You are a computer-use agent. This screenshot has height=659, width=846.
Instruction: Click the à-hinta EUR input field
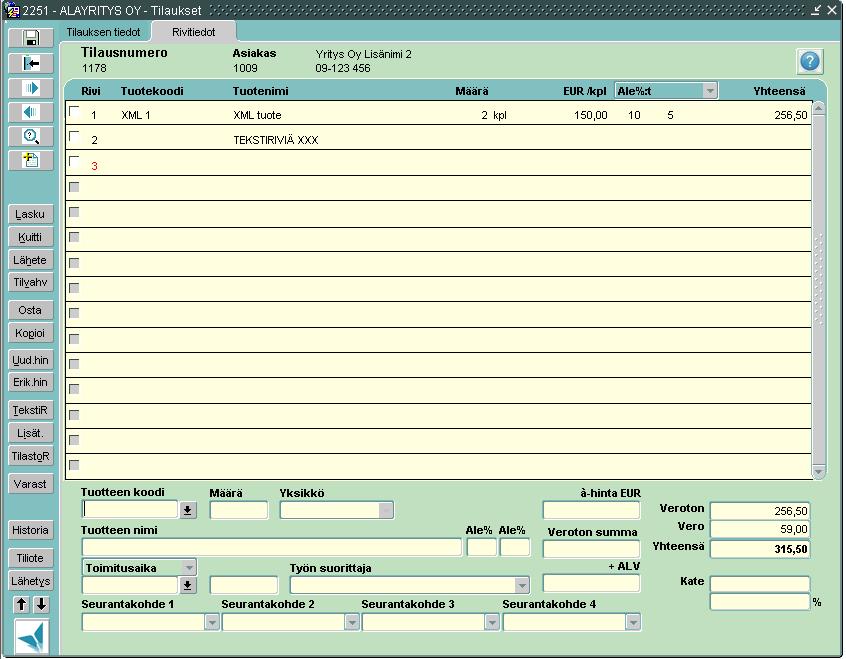[591, 510]
